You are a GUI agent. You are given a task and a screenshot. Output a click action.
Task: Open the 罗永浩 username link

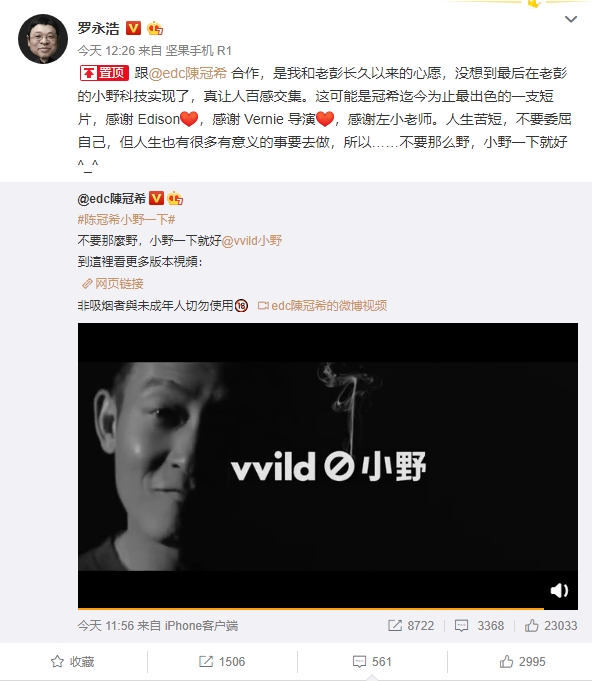[x=99, y=28]
